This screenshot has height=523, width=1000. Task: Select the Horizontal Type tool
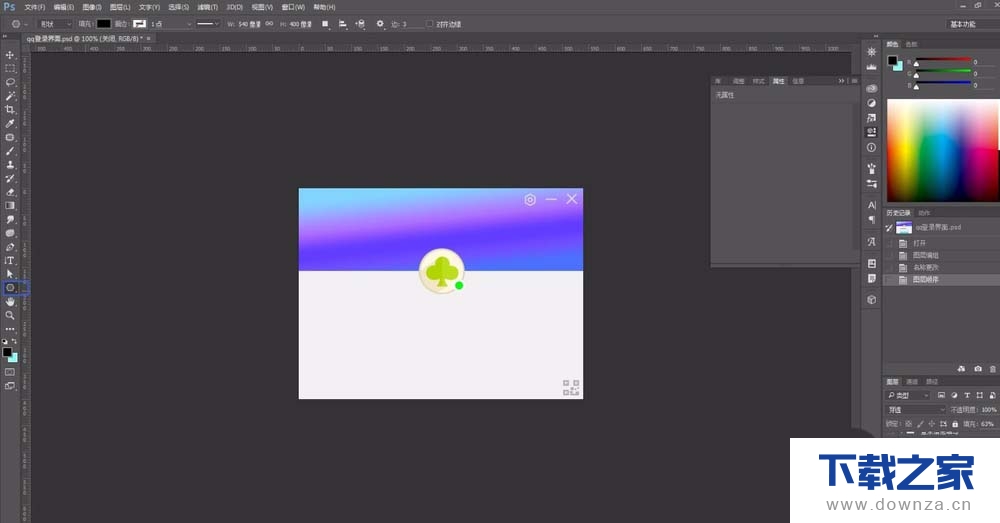(10, 260)
